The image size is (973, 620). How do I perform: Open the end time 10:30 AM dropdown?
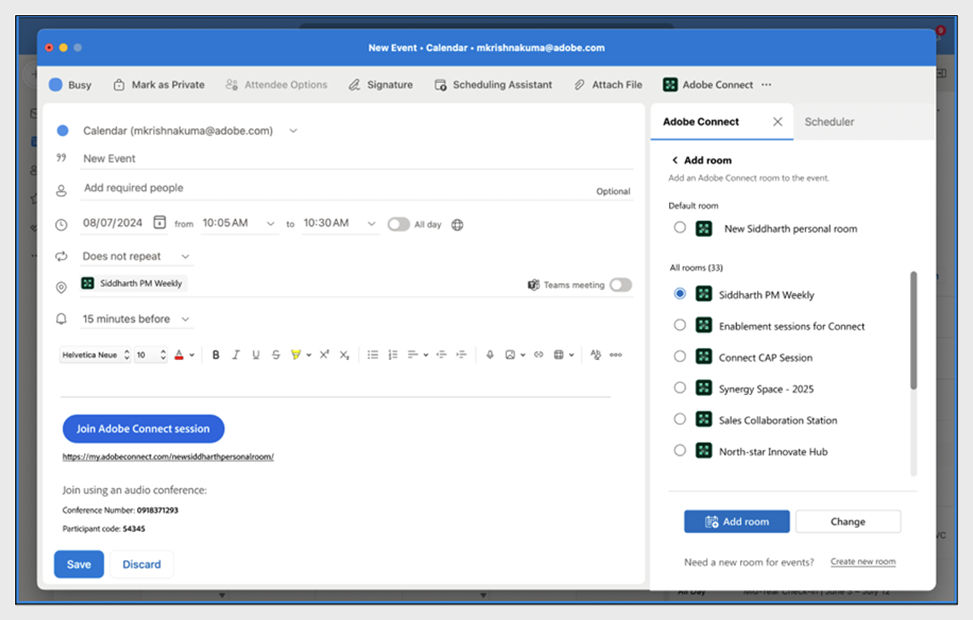[371, 223]
